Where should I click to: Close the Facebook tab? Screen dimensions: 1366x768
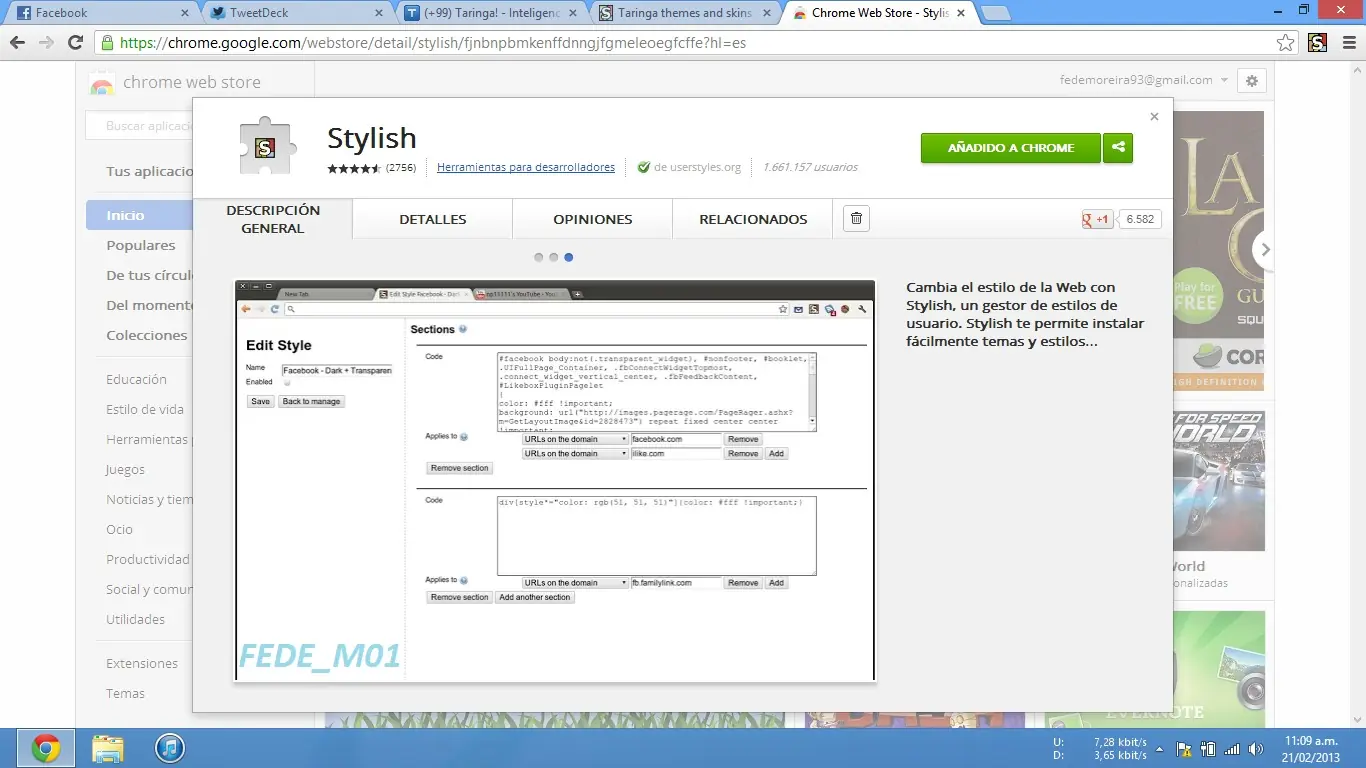pos(184,13)
